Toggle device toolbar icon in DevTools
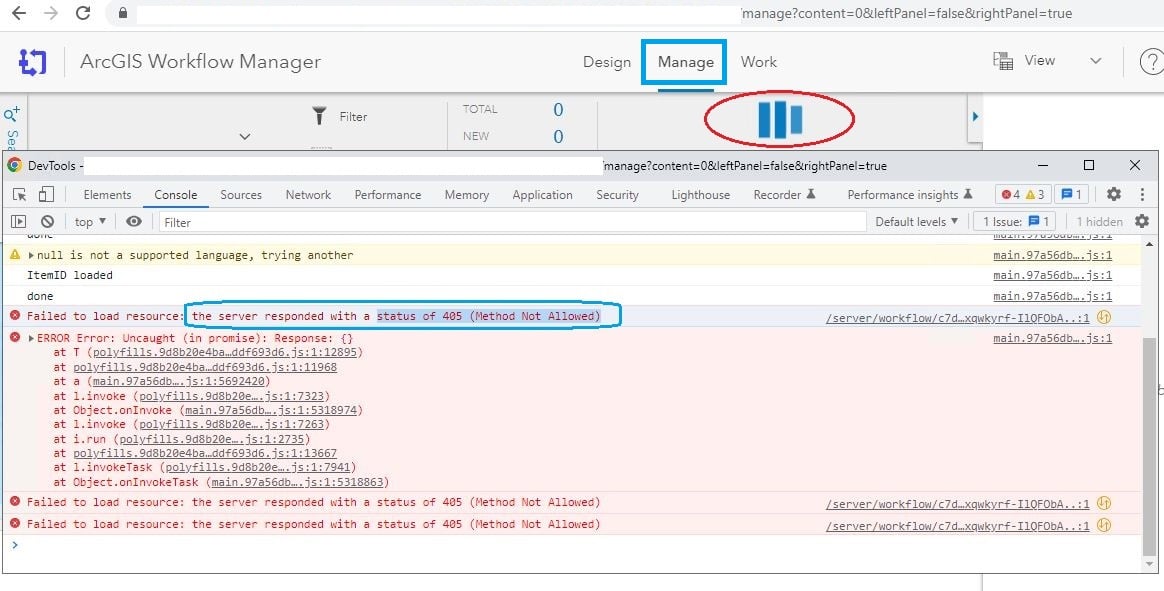The image size is (1164, 591). [46, 195]
